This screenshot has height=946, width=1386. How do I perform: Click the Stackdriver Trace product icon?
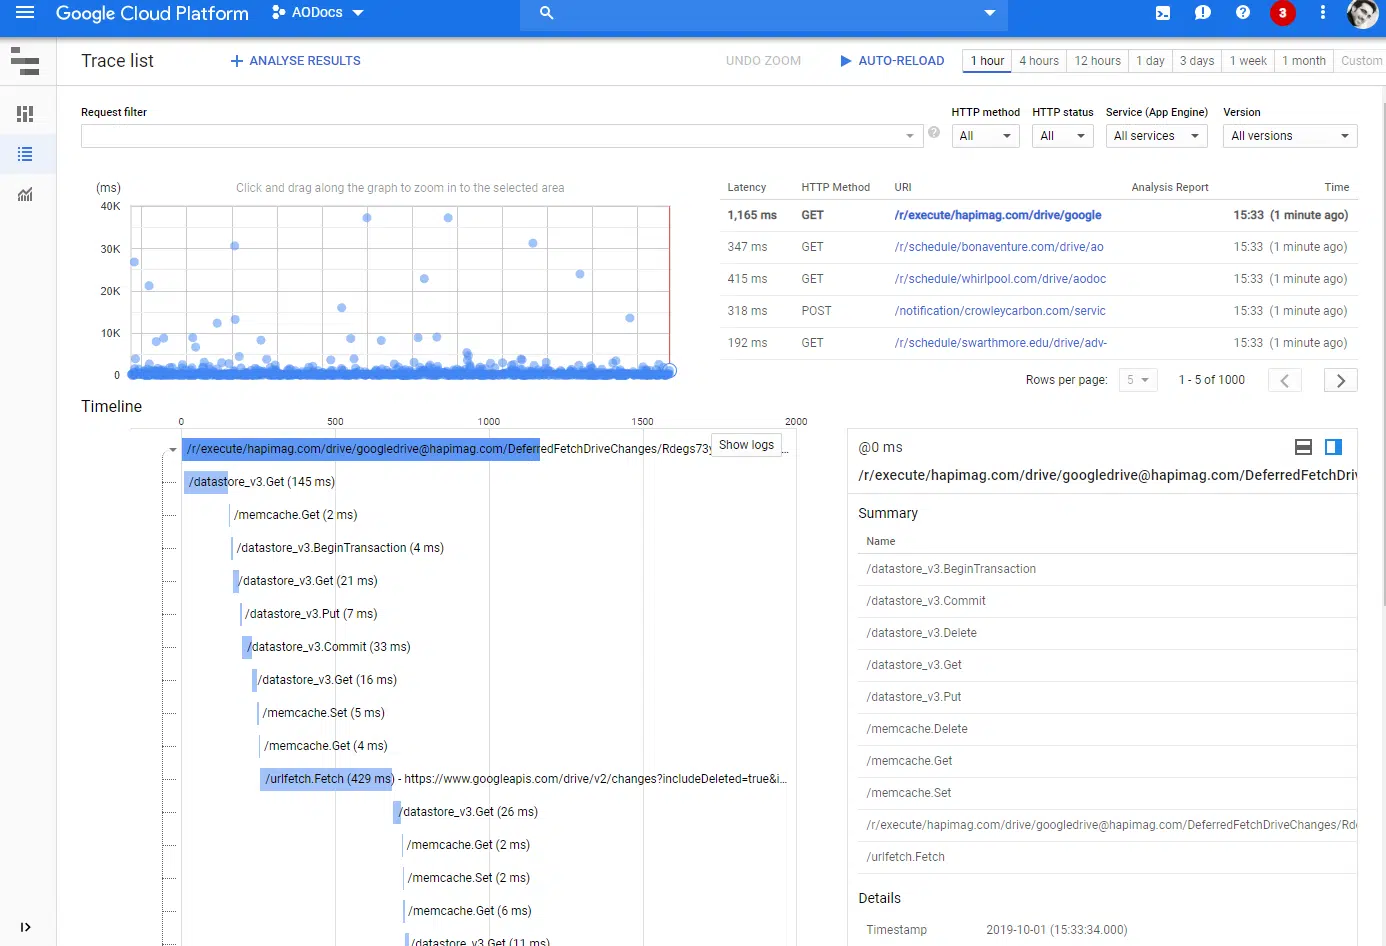[x=25, y=61]
